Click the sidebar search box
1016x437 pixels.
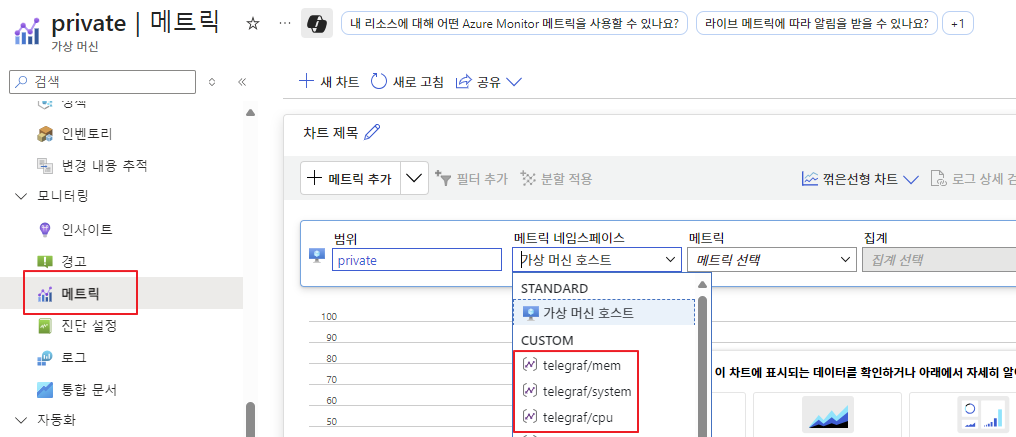click(102, 82)
